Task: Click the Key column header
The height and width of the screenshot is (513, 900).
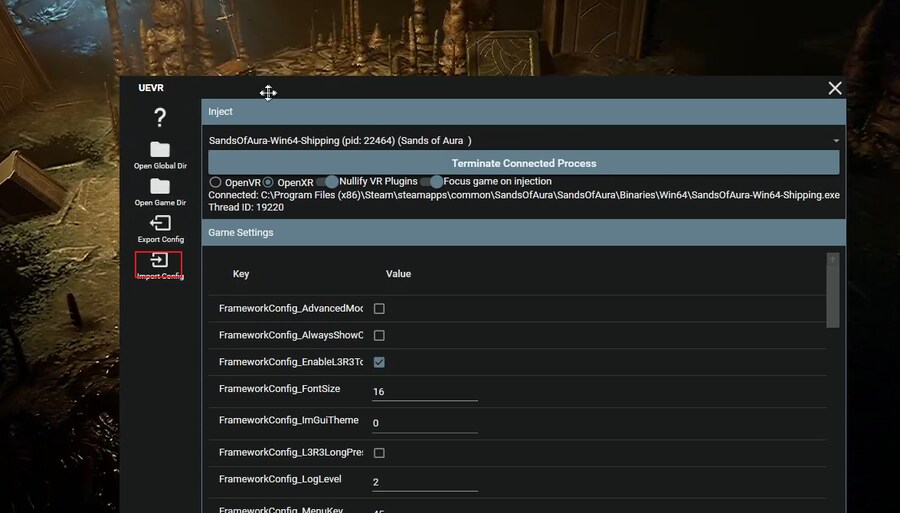Action: [241, 274]
